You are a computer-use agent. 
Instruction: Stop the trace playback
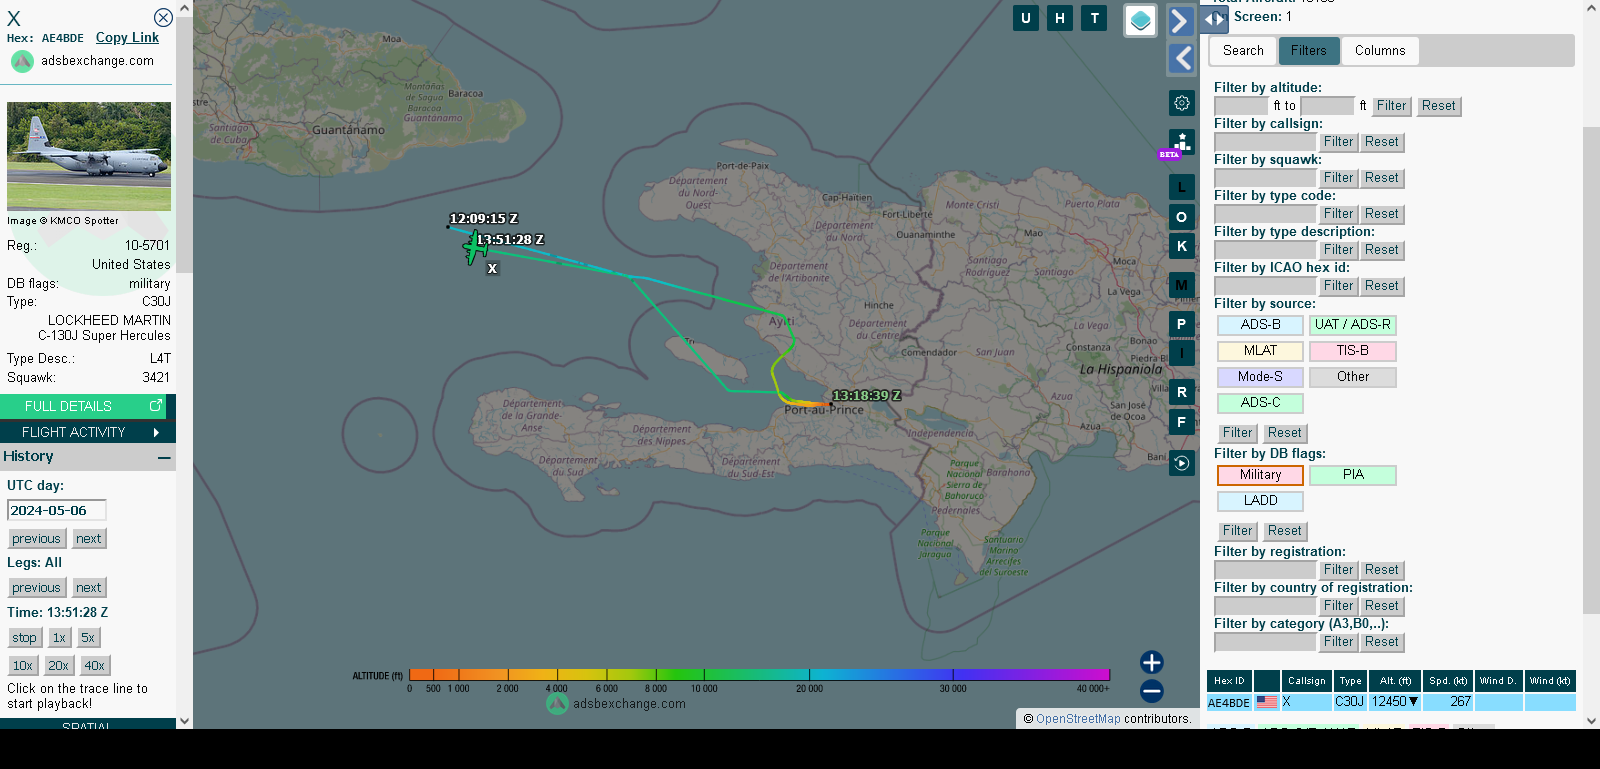(x=24, y=638)
